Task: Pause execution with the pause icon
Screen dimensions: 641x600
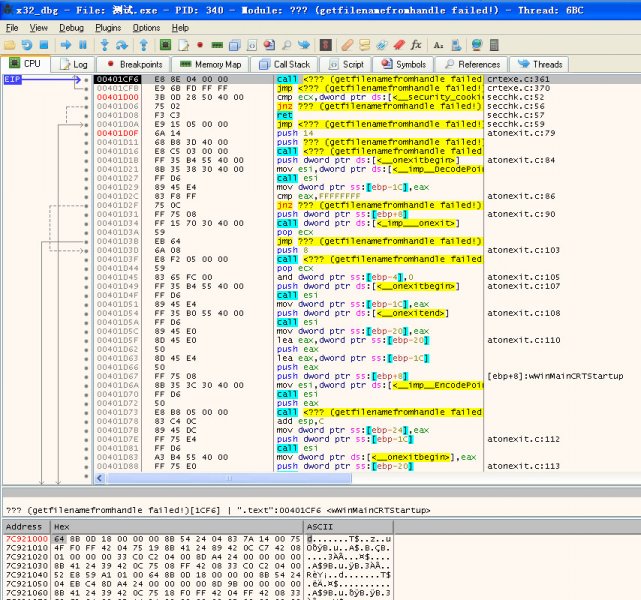Action: click(83, 45)
